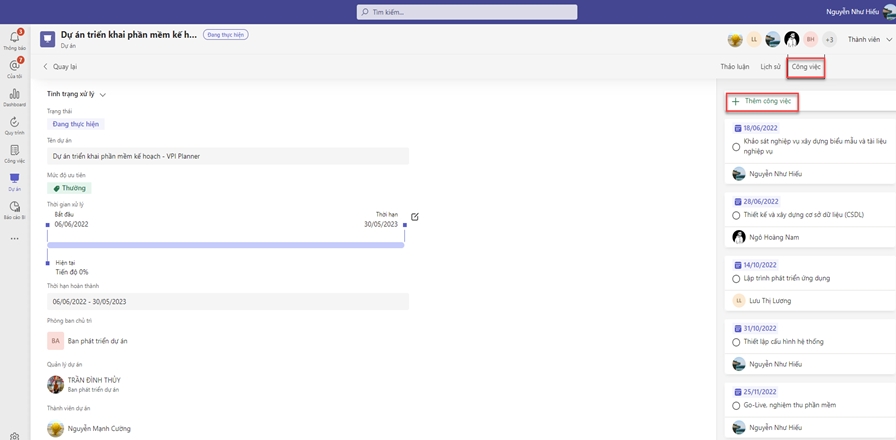The width and height of the screenshot is (896, 440).
Task: Switch to the Lịch sử tab
Action: tap(770, 67)
